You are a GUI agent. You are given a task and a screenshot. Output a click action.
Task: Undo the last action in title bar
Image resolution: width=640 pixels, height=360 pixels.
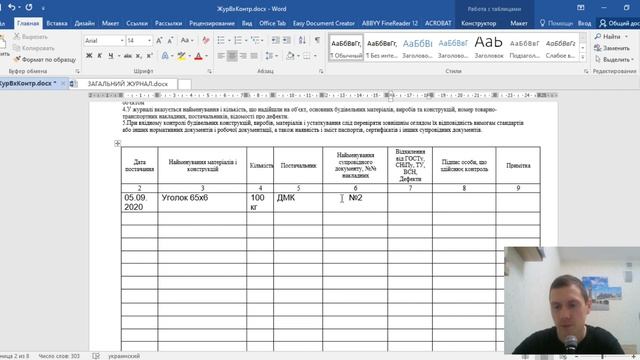(11, 7)
